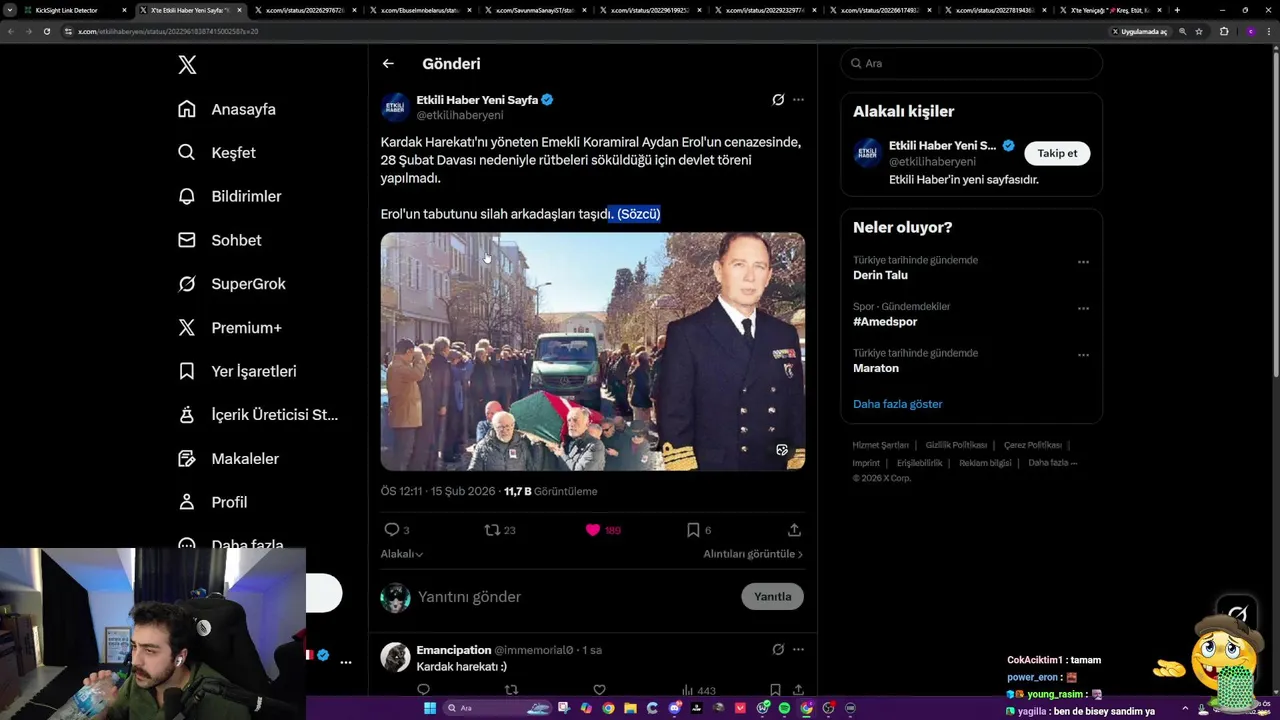Open Keşfet search icon in sidebar

click(x=187, y=153)
